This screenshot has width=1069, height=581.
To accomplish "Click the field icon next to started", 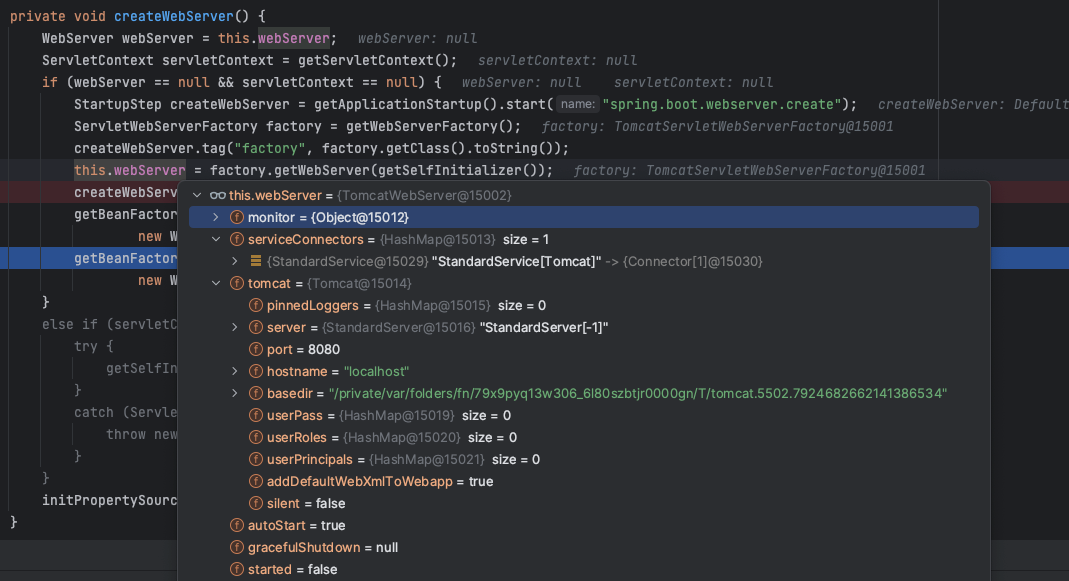I will 237,569.
